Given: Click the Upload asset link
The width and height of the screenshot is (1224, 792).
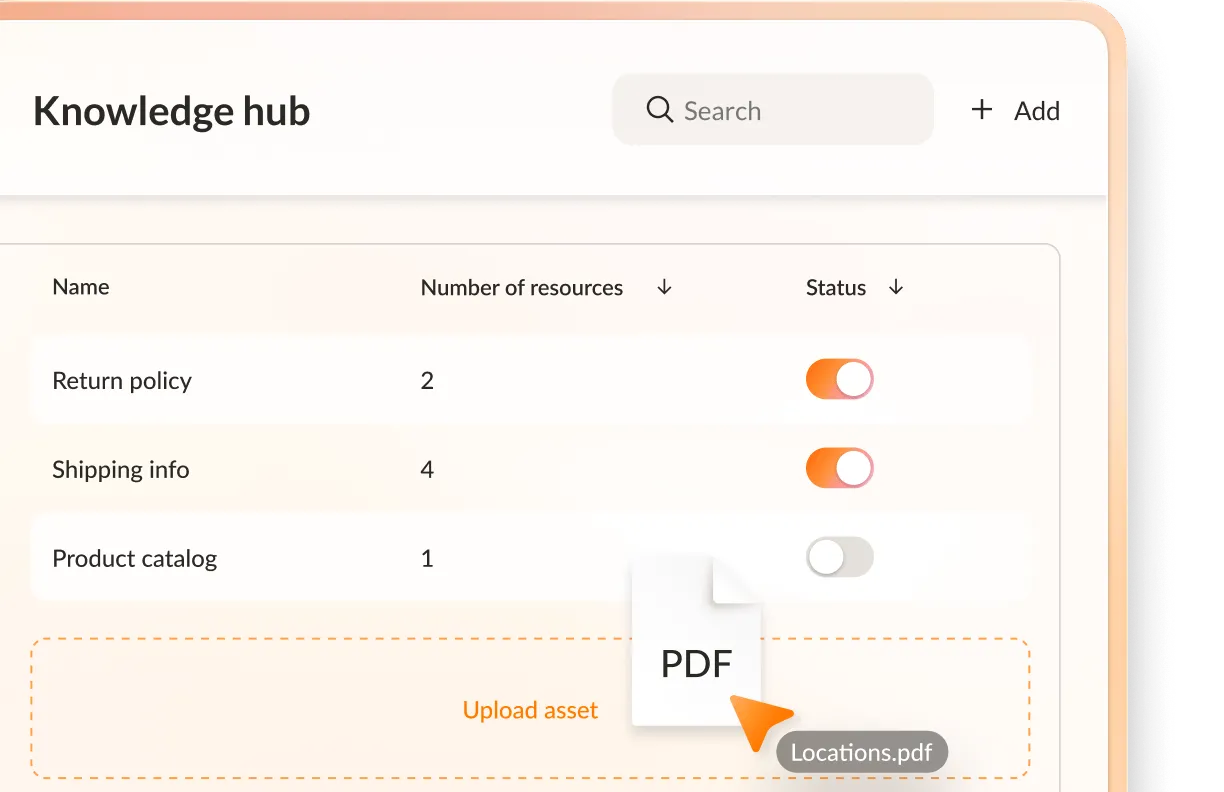Looking at the screenshot, I should pyautogui.click(x=530, y=710).
